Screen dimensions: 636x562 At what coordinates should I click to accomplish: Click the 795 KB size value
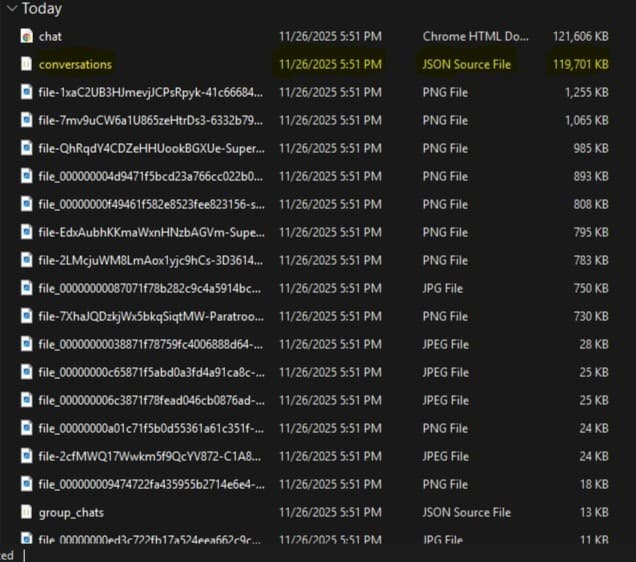pyautogui.click(x=591, y=232)
